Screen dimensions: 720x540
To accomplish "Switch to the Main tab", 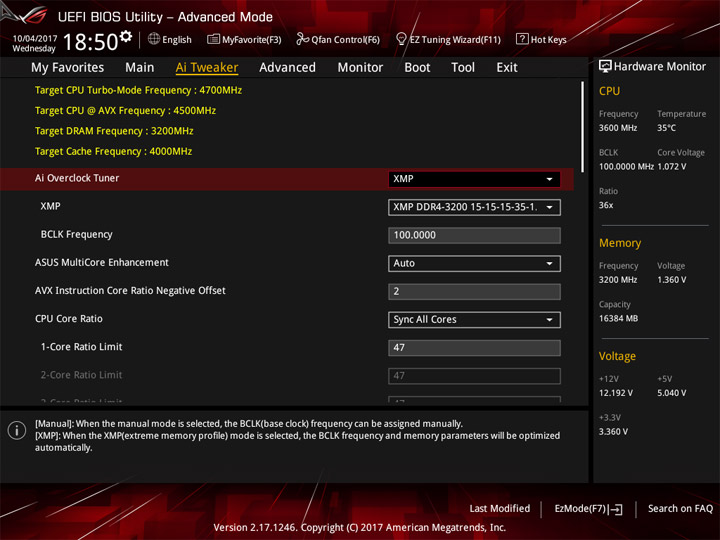I will 140,68.
